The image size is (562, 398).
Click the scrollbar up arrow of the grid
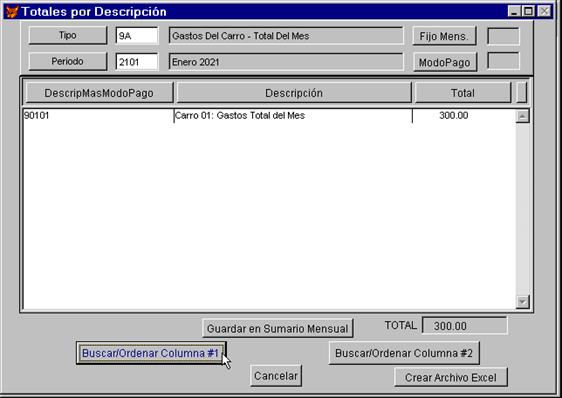(x=523, y=116)
